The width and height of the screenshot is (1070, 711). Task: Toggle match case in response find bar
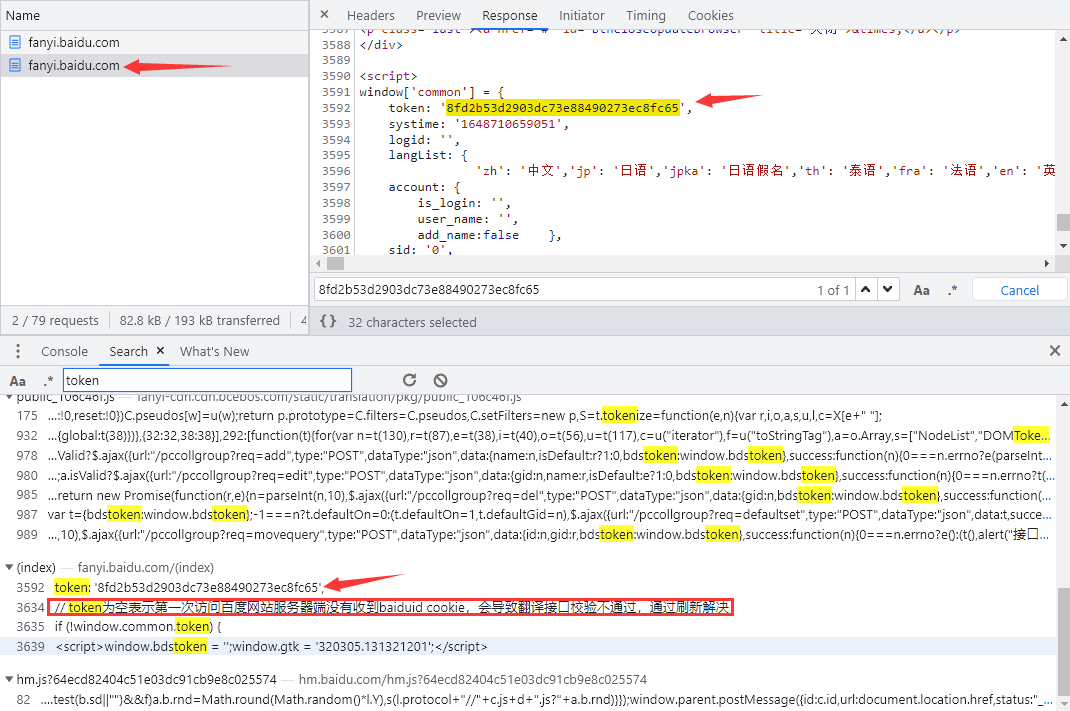[x=922, y=290]
